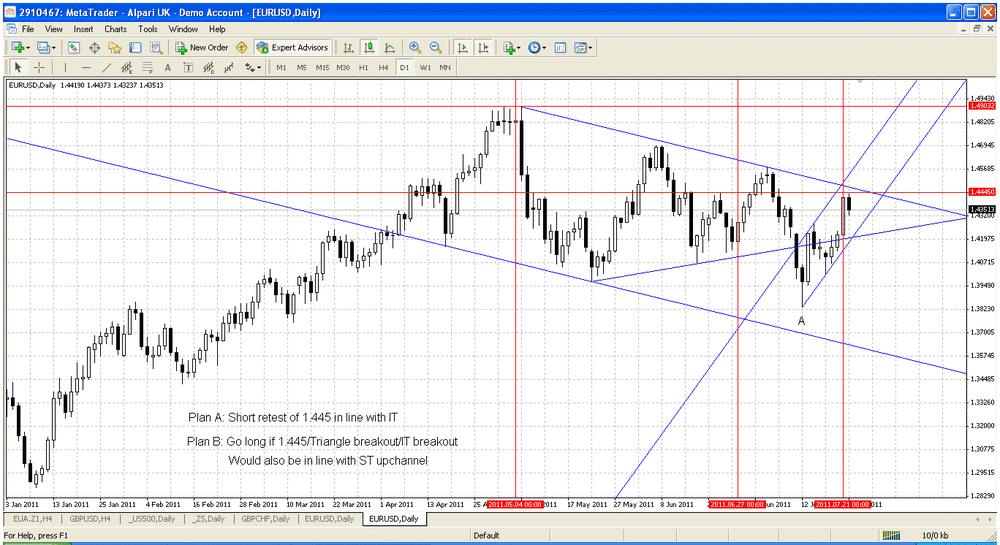Switch to the _ZS,Daily chart tab

209,519
